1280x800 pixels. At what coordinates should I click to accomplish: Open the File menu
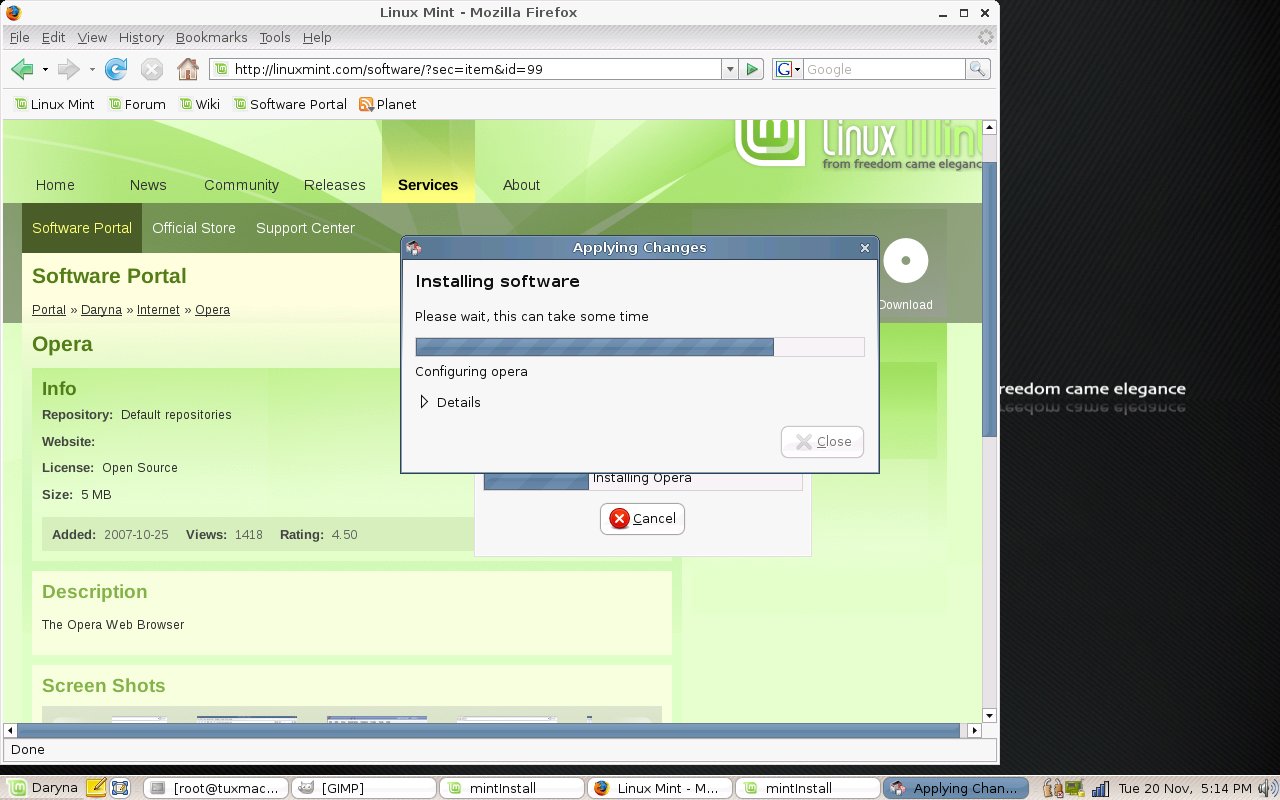point(19,37)
